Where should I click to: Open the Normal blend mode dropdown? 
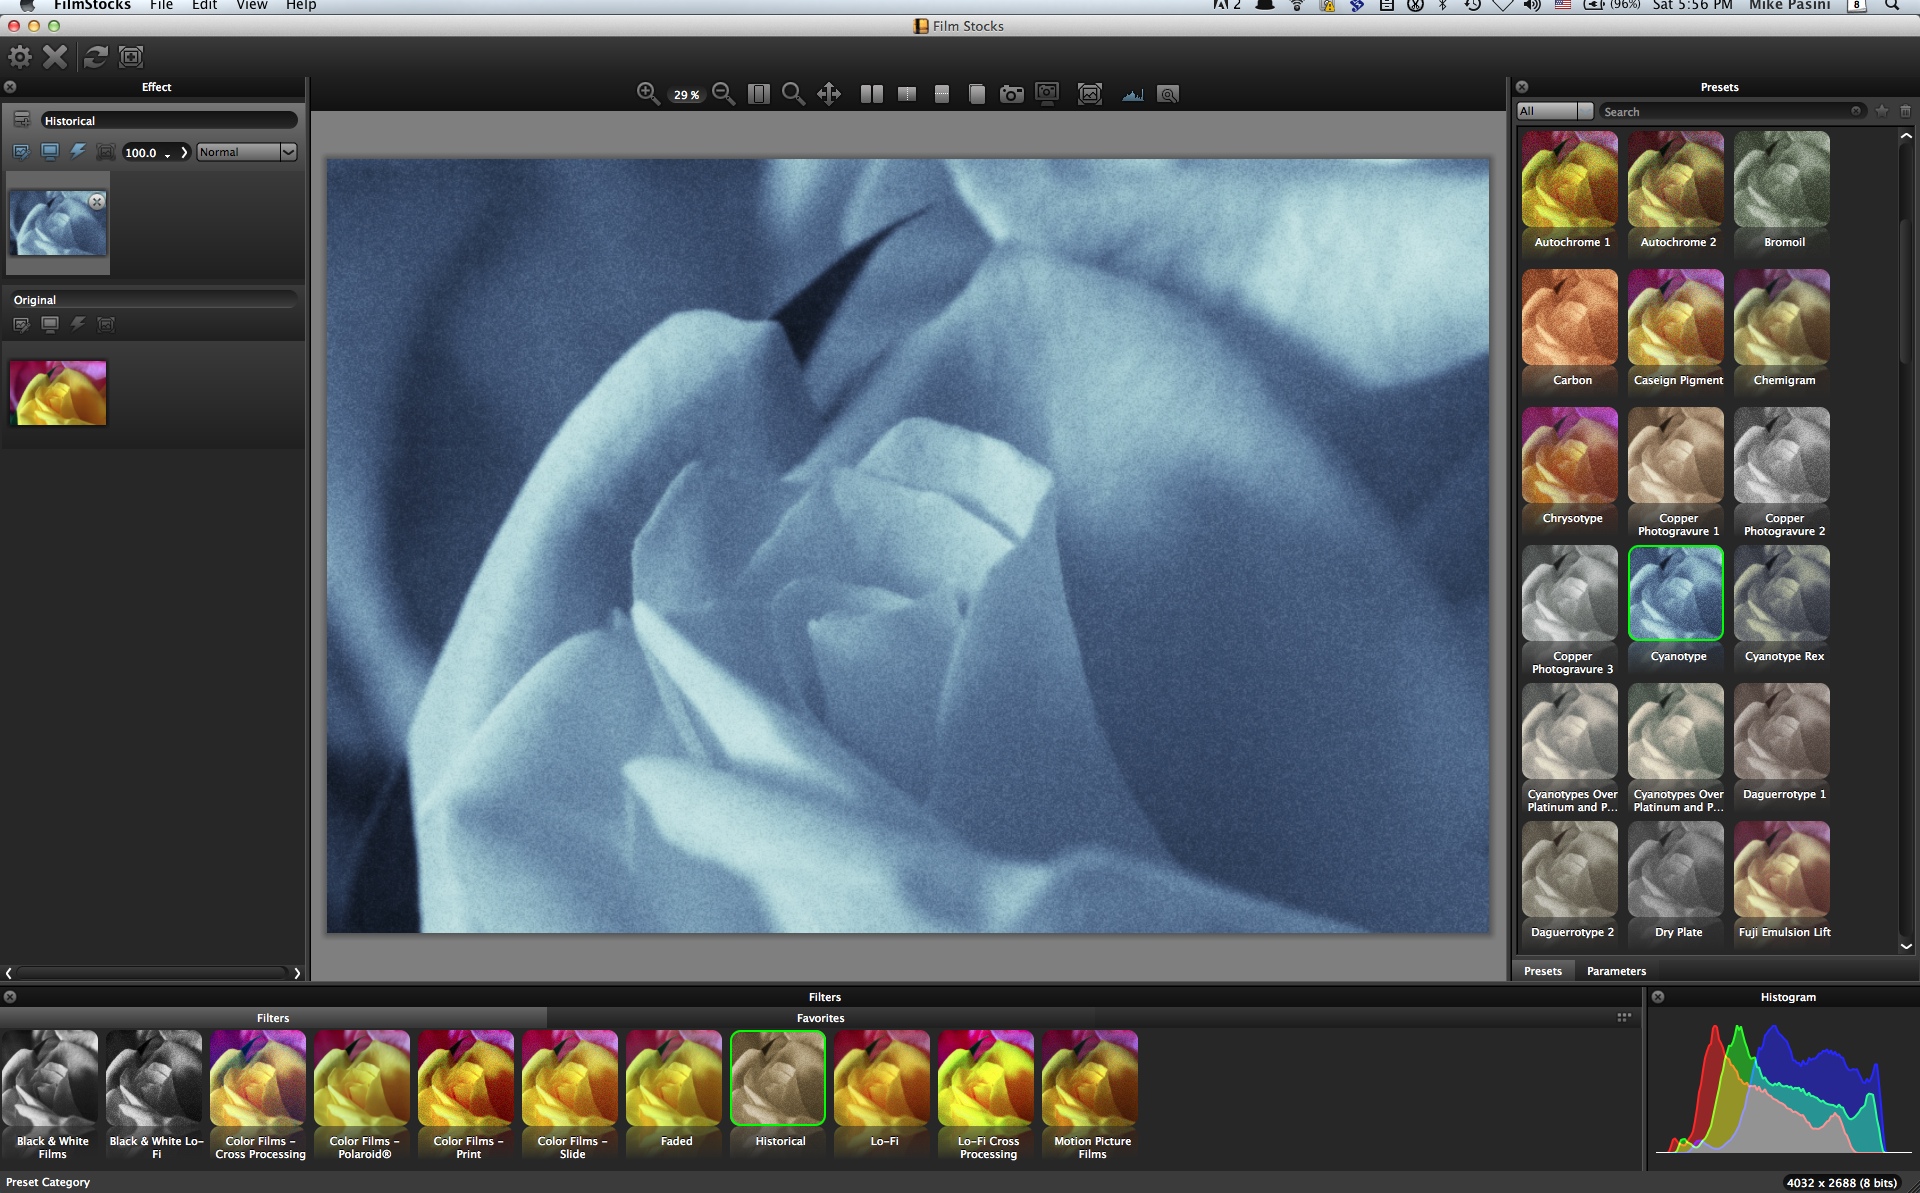pyautogui.click(x=246, y=152)
